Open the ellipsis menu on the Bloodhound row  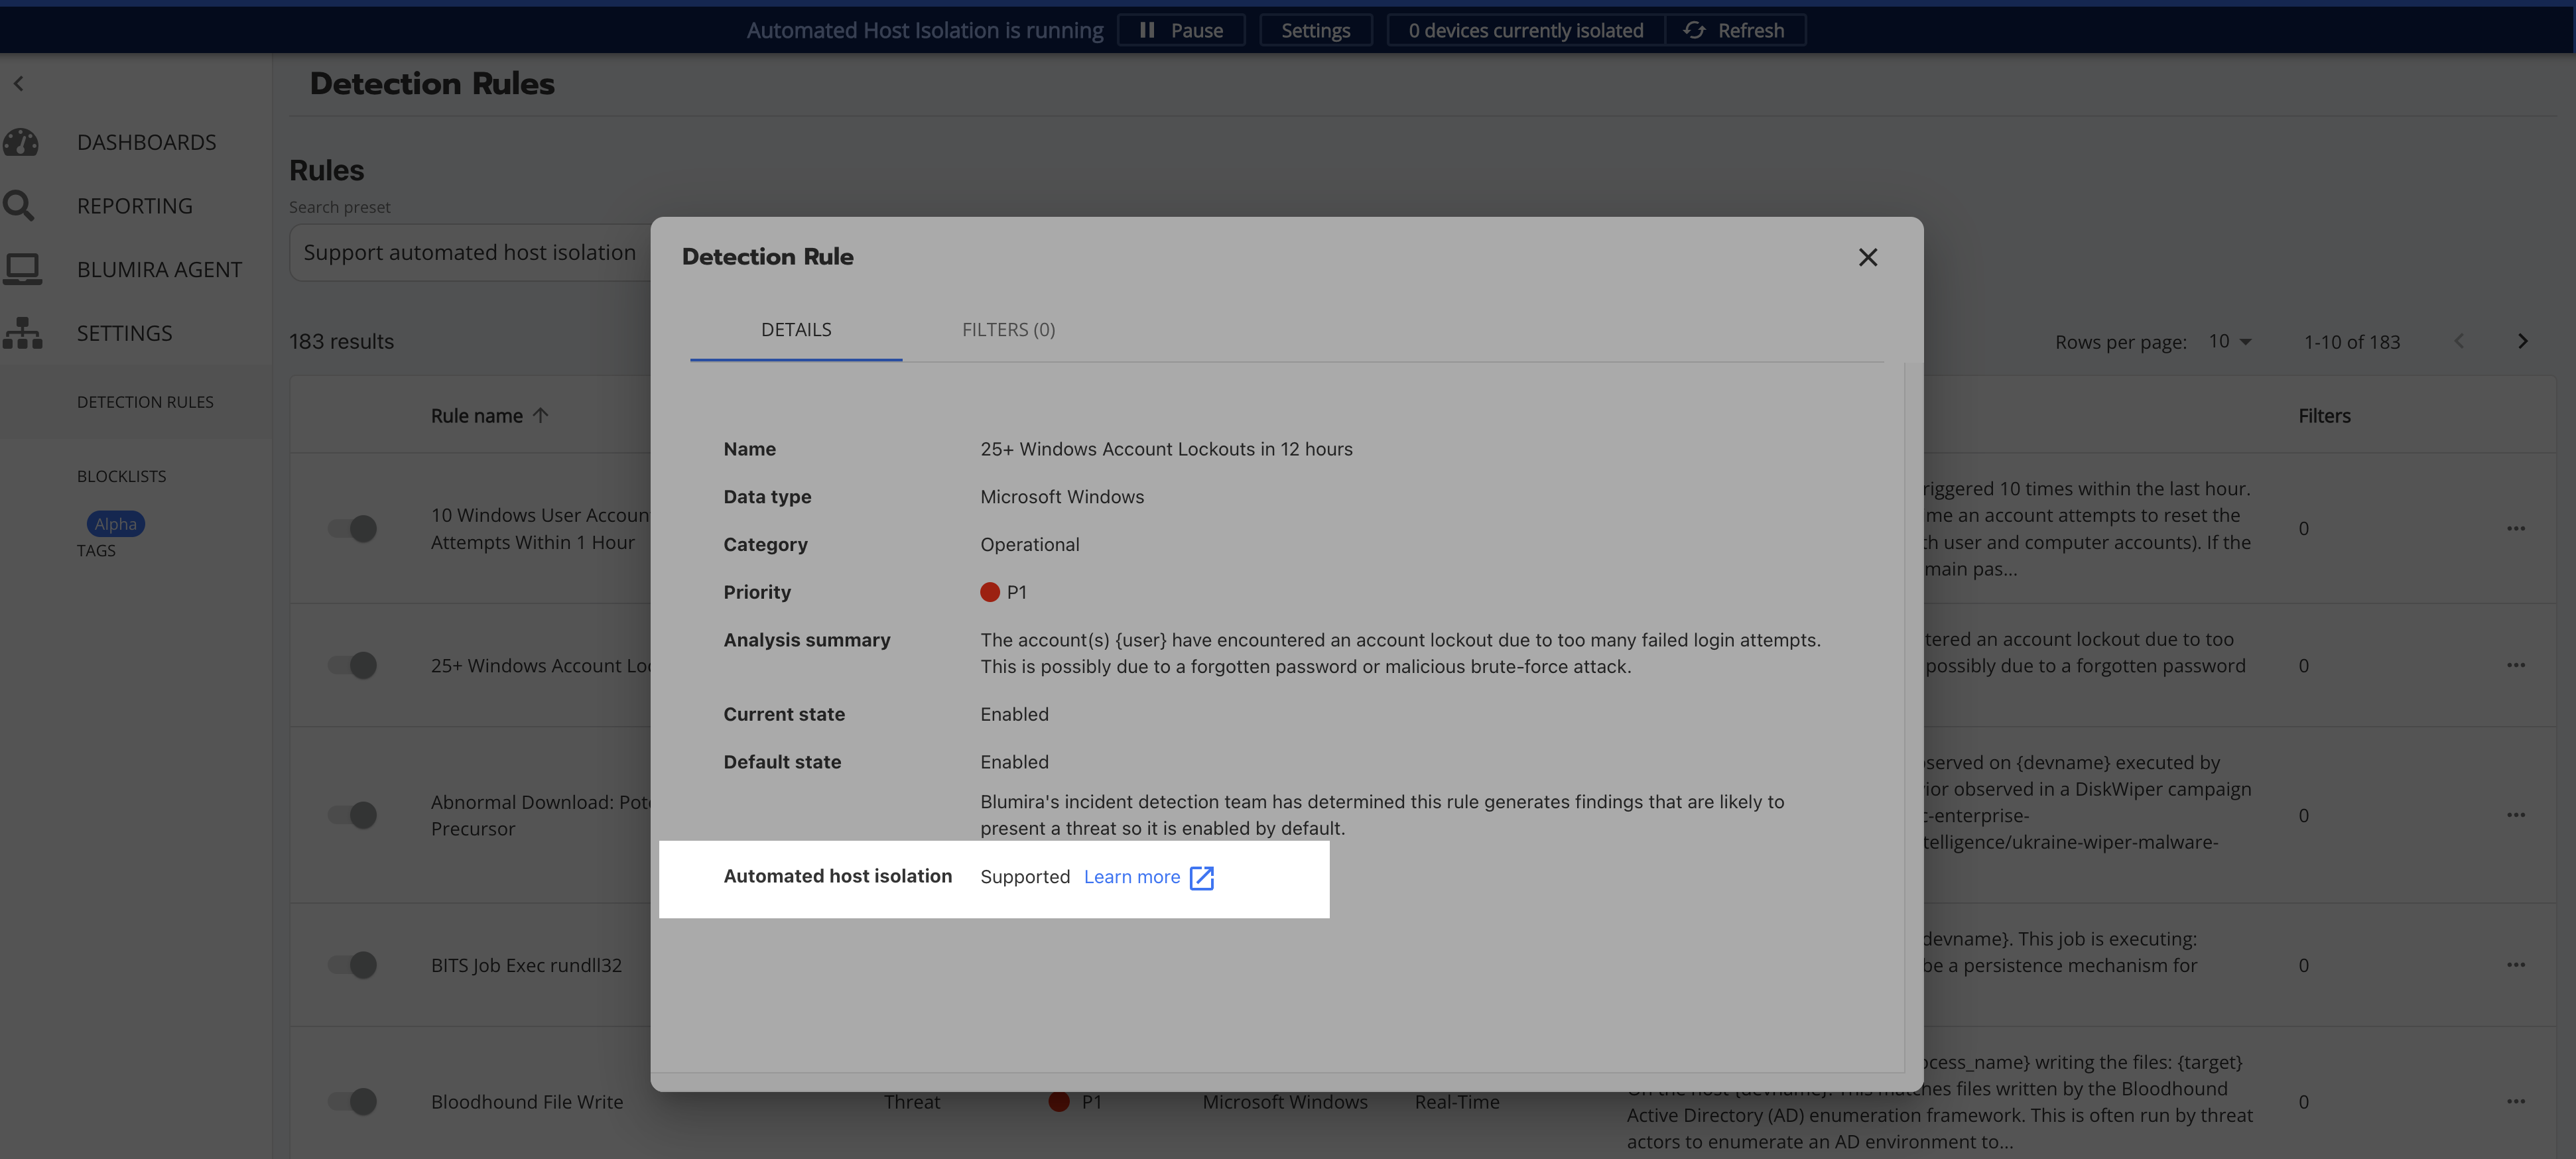pyautogui.click(x=2517, y=1101)
